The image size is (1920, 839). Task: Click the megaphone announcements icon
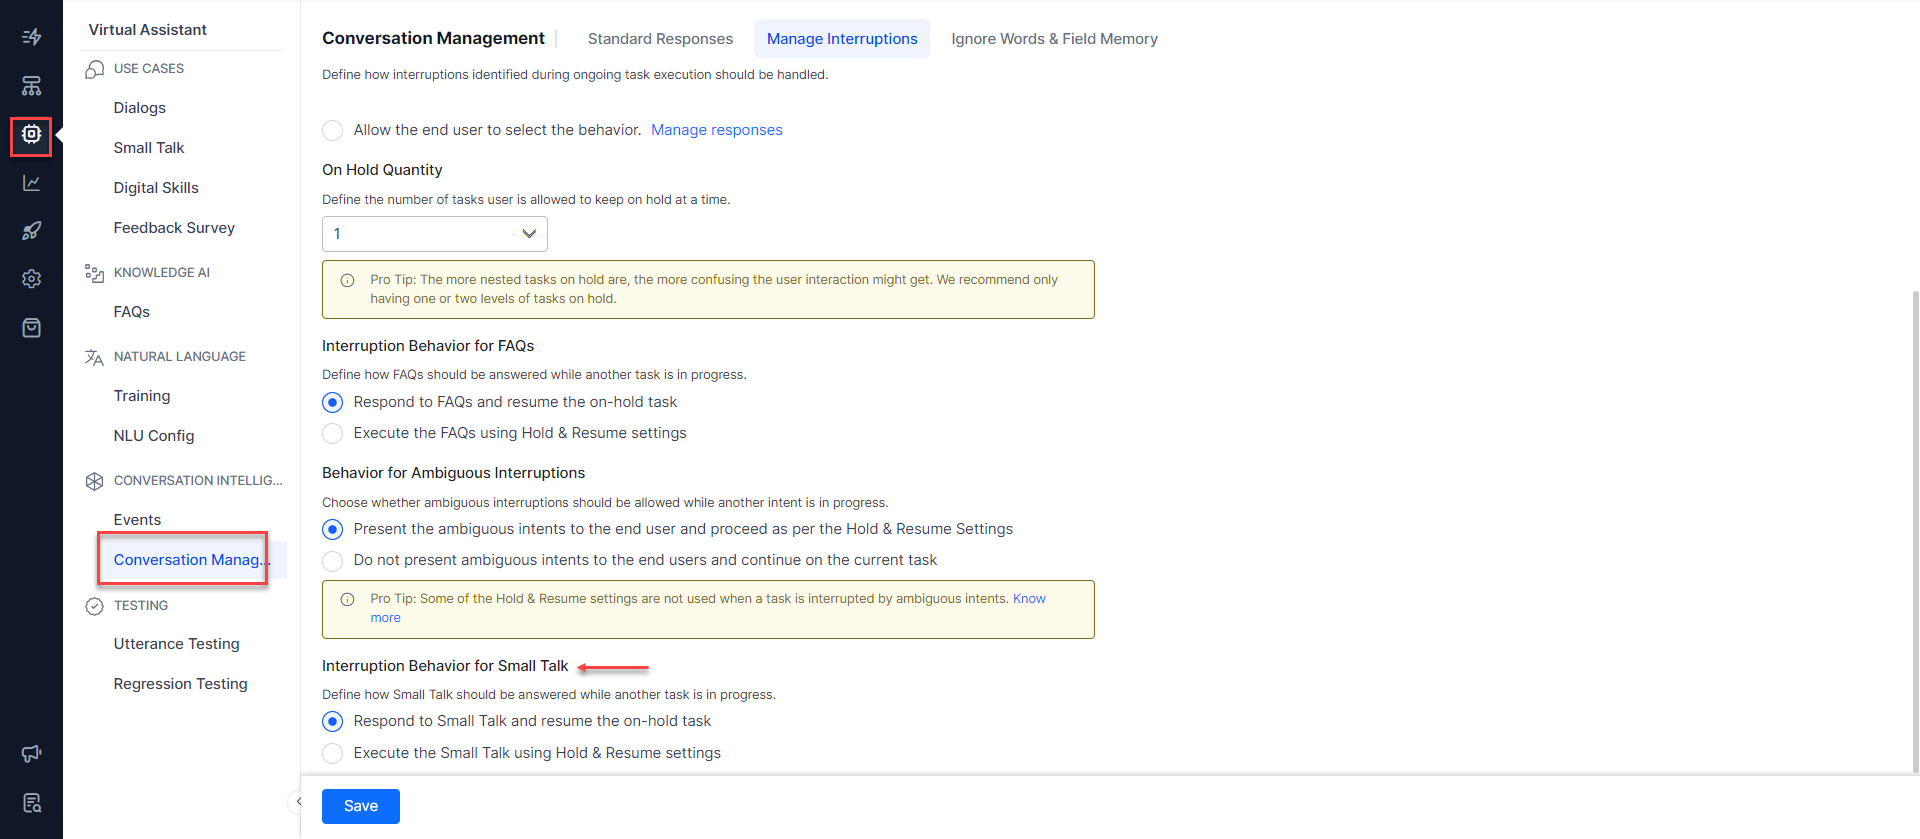32,754
